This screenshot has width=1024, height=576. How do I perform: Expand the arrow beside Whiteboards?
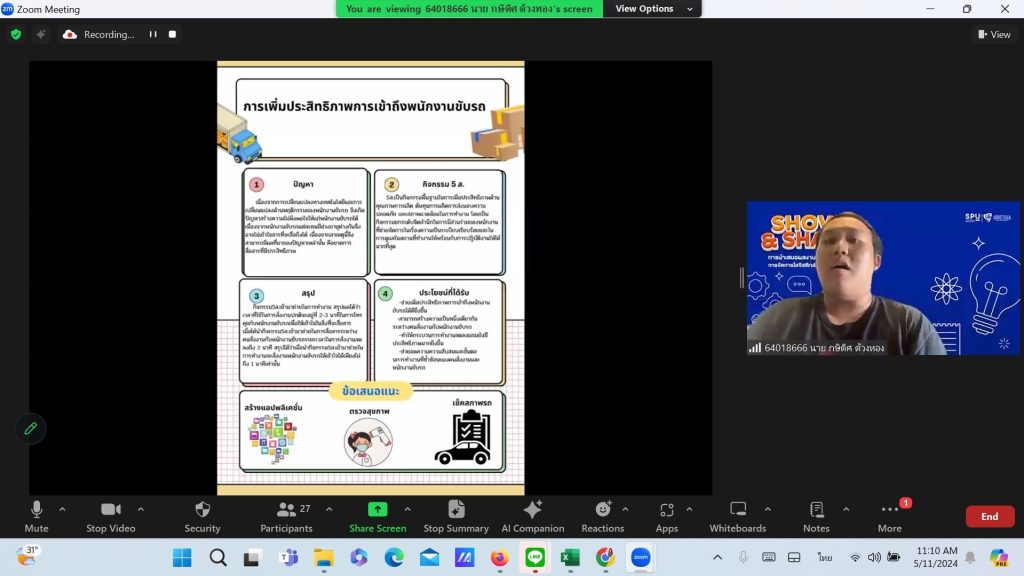[768, 509]
